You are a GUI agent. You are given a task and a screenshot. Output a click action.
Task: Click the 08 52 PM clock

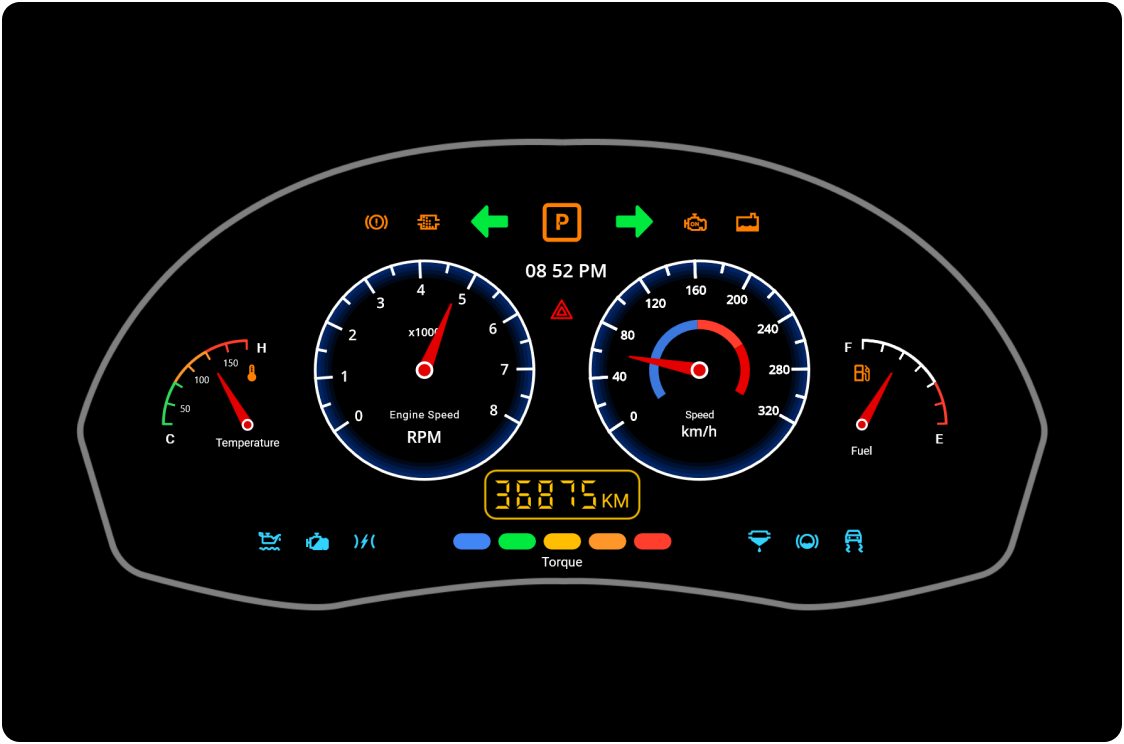[566, 271]
